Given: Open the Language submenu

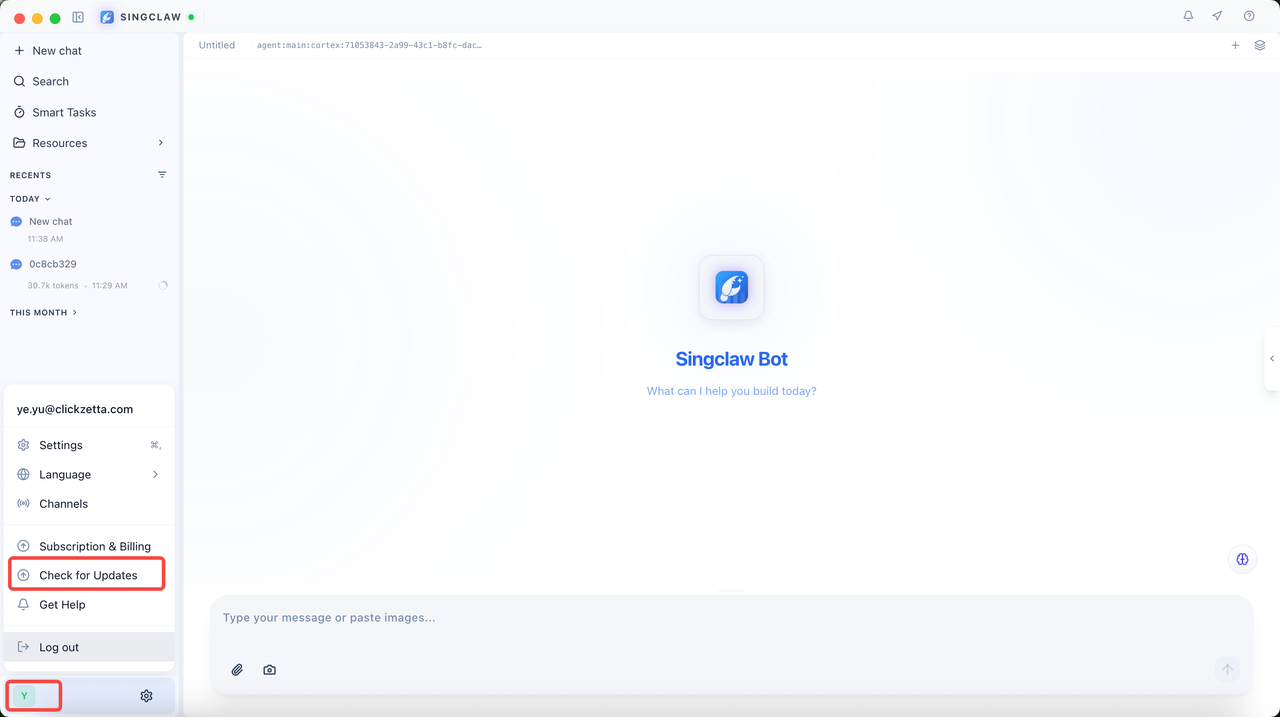Looking at the screenshot, I should tap(89, 475).
